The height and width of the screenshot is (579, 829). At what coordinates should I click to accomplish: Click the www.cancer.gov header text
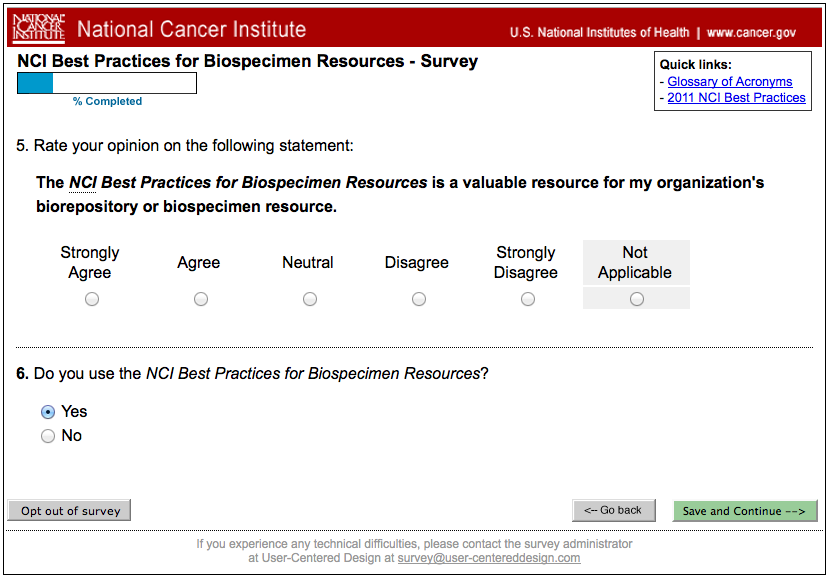coord(751,33)
